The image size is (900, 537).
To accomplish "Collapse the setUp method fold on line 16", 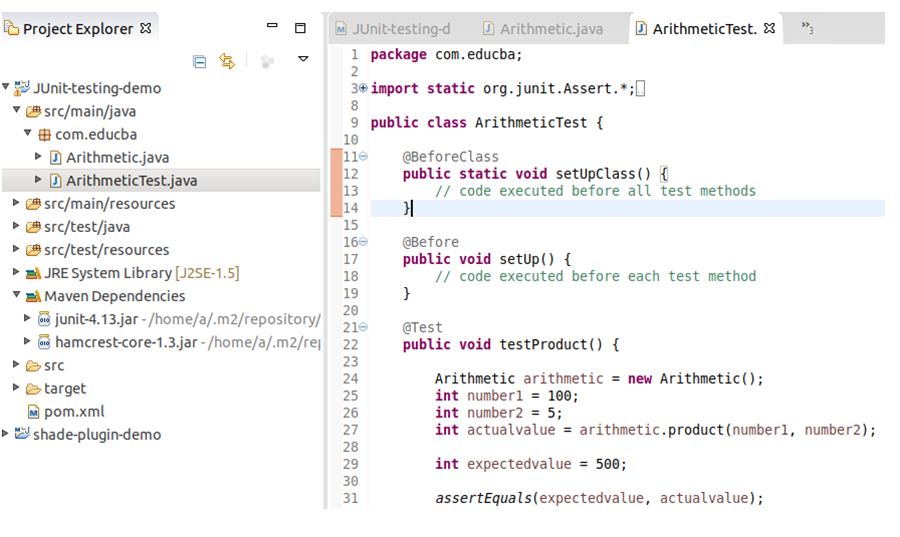I will click(x=362, y=242).
